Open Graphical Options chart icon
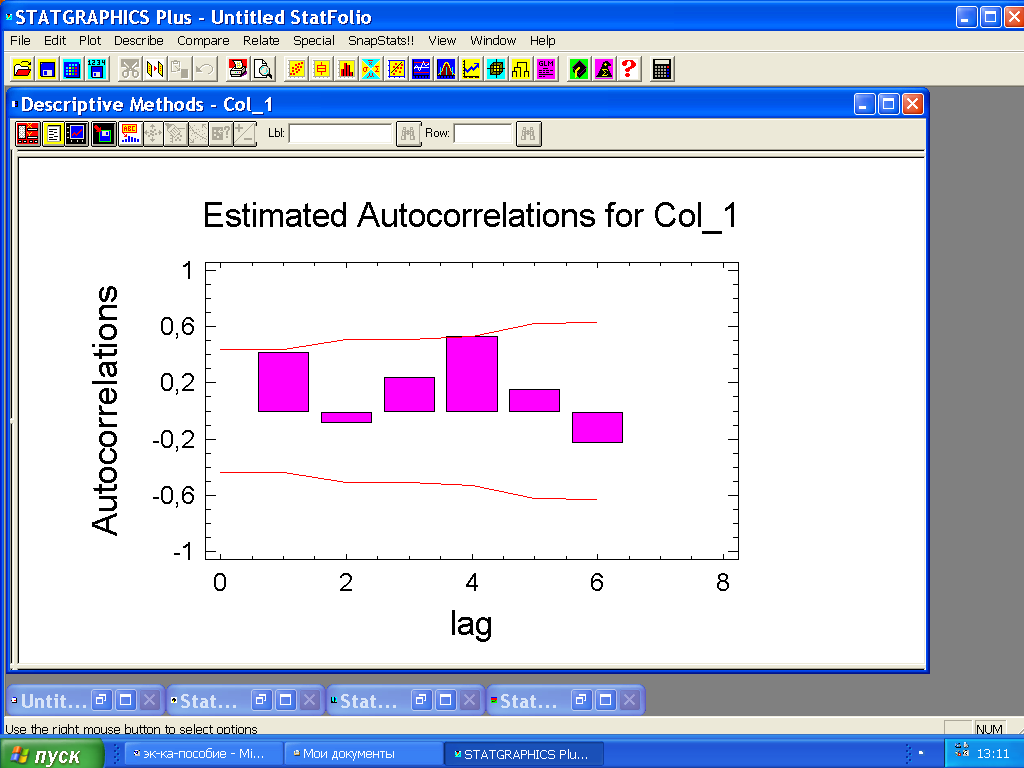This screenshot has height=768, width=1024. pos(77,134)
